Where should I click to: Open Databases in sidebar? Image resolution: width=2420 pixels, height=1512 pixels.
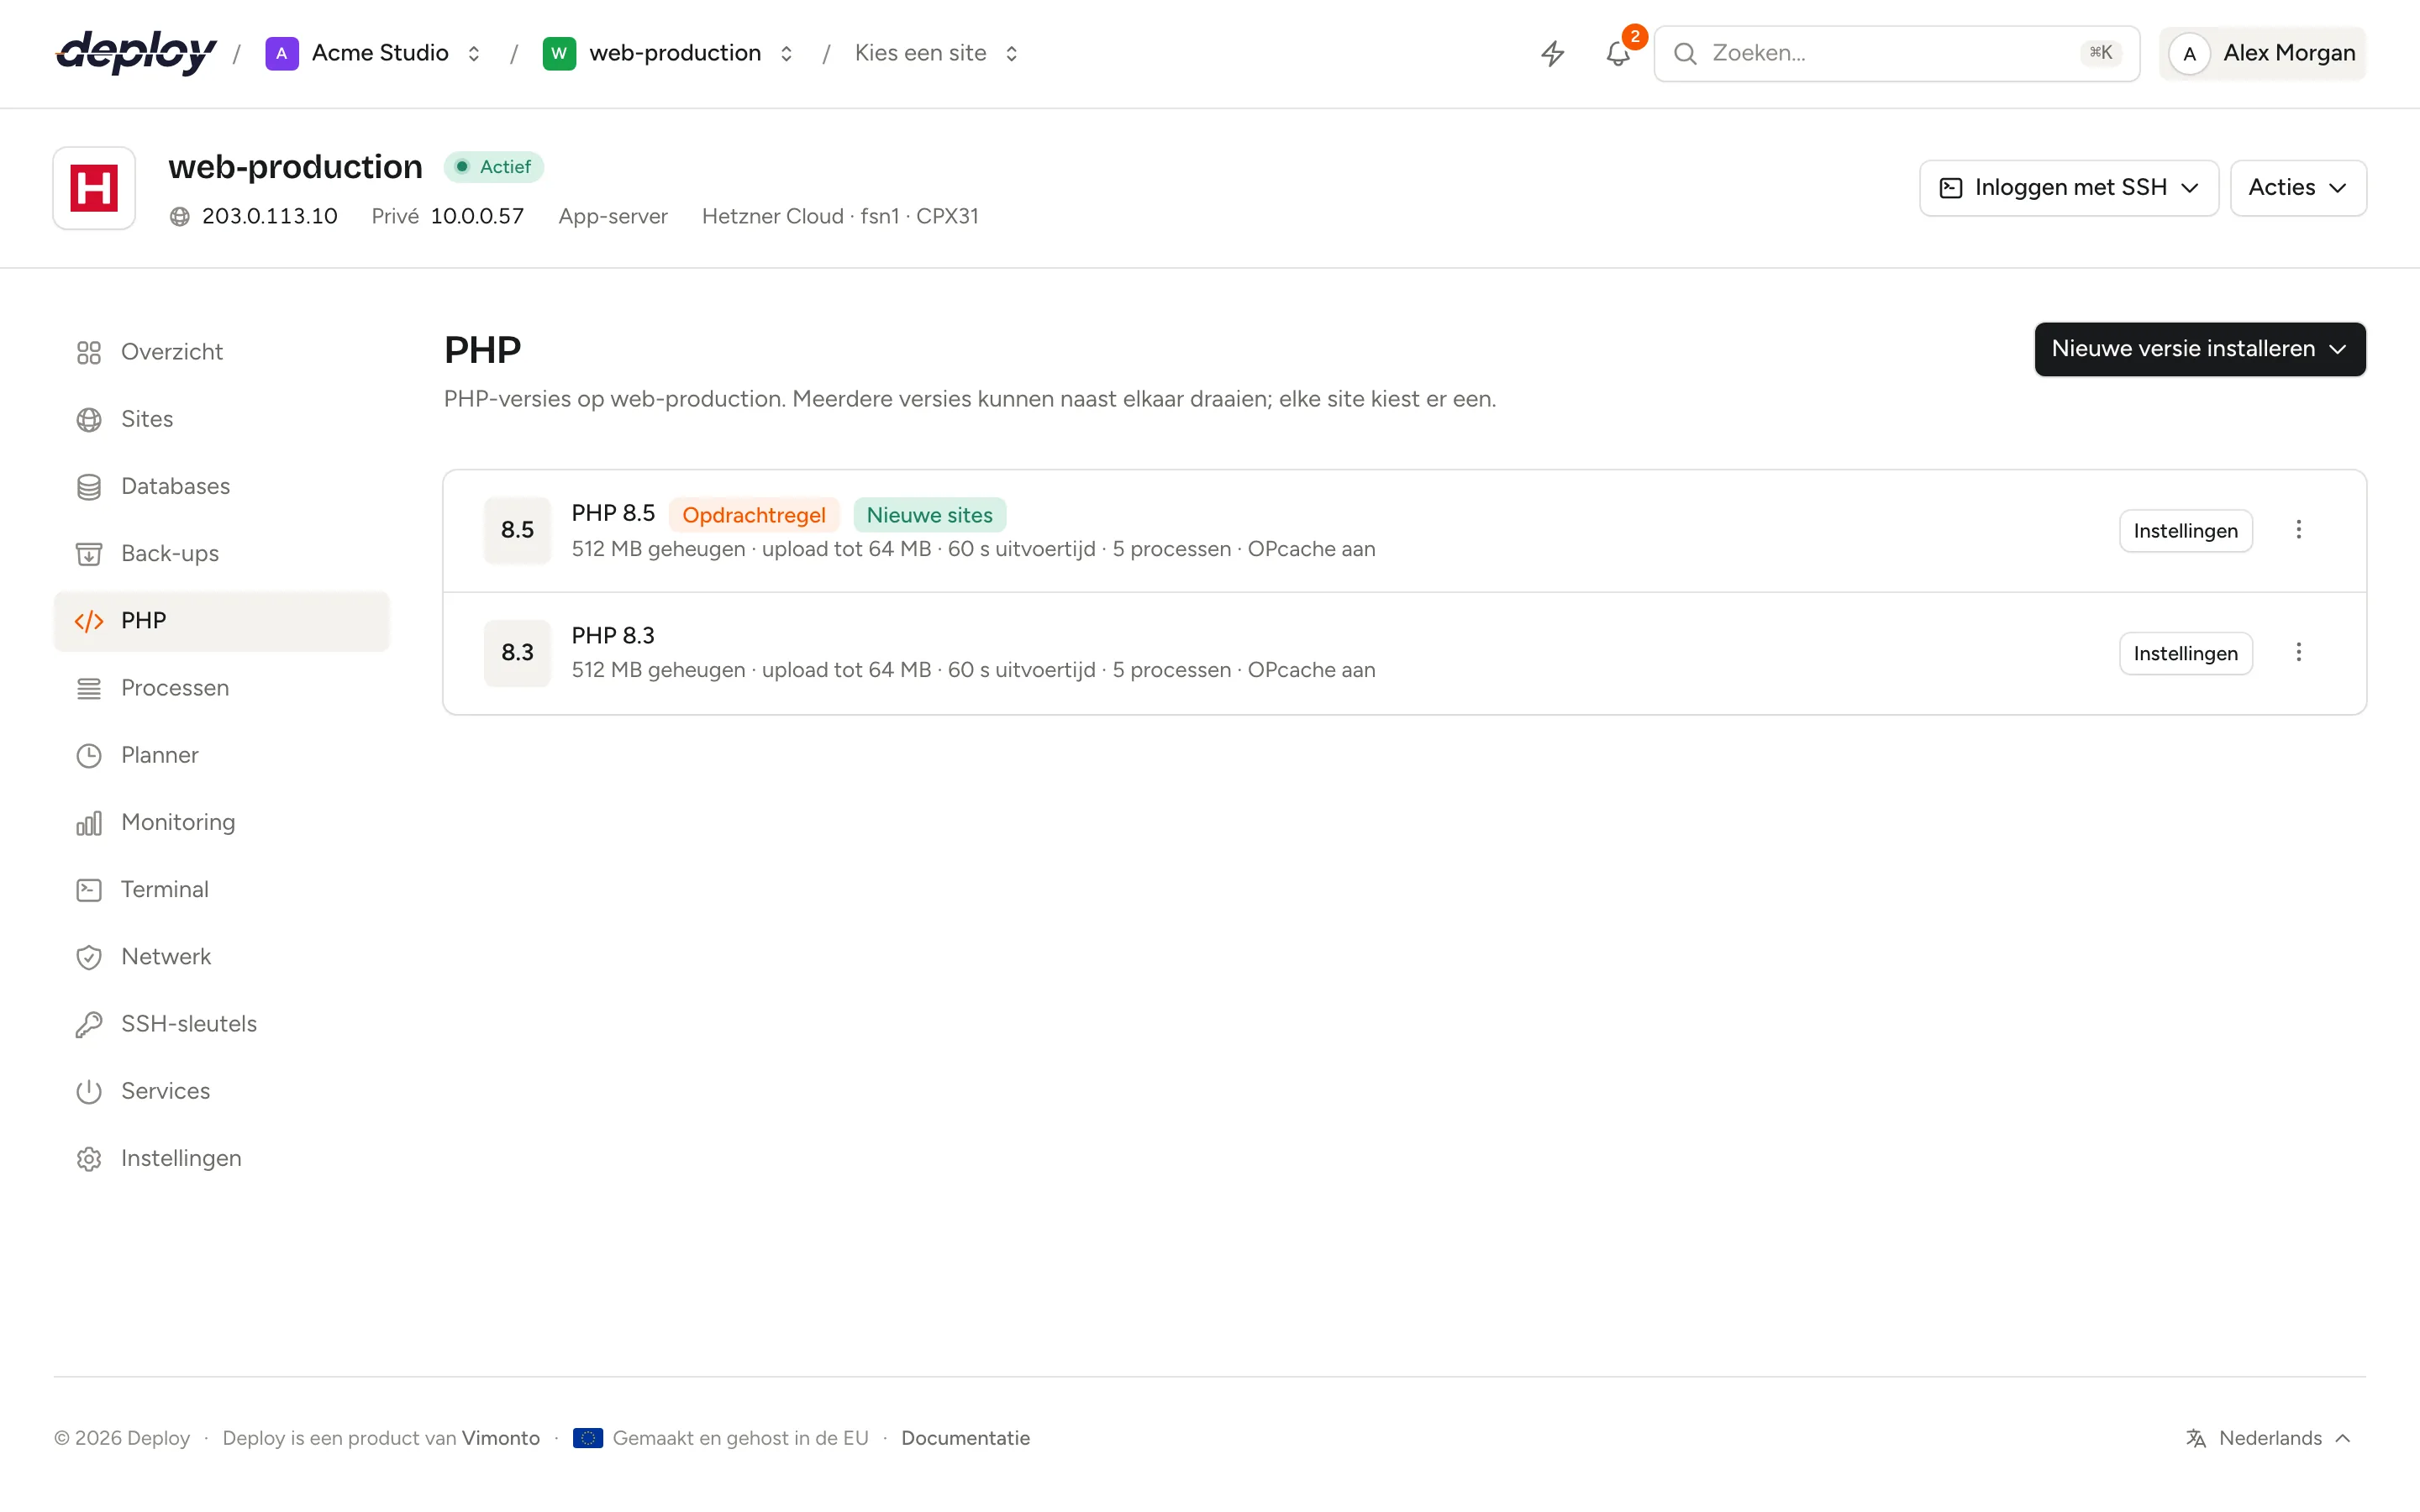tap(221, 486)
